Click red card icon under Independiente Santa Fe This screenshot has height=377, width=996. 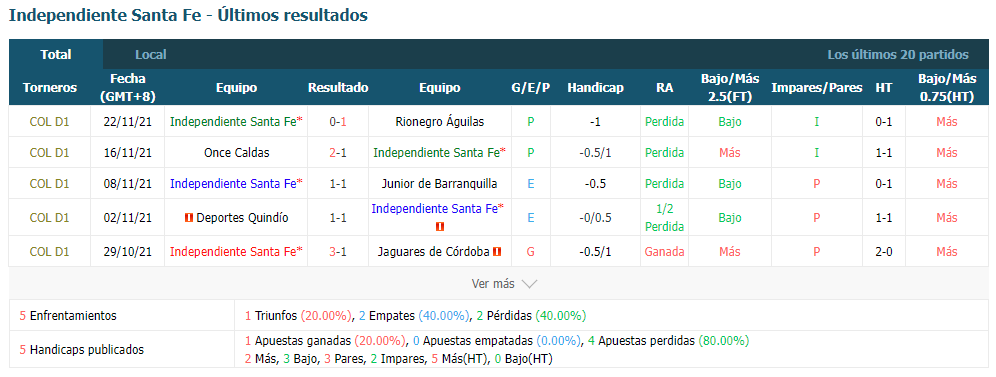point(440,227)
